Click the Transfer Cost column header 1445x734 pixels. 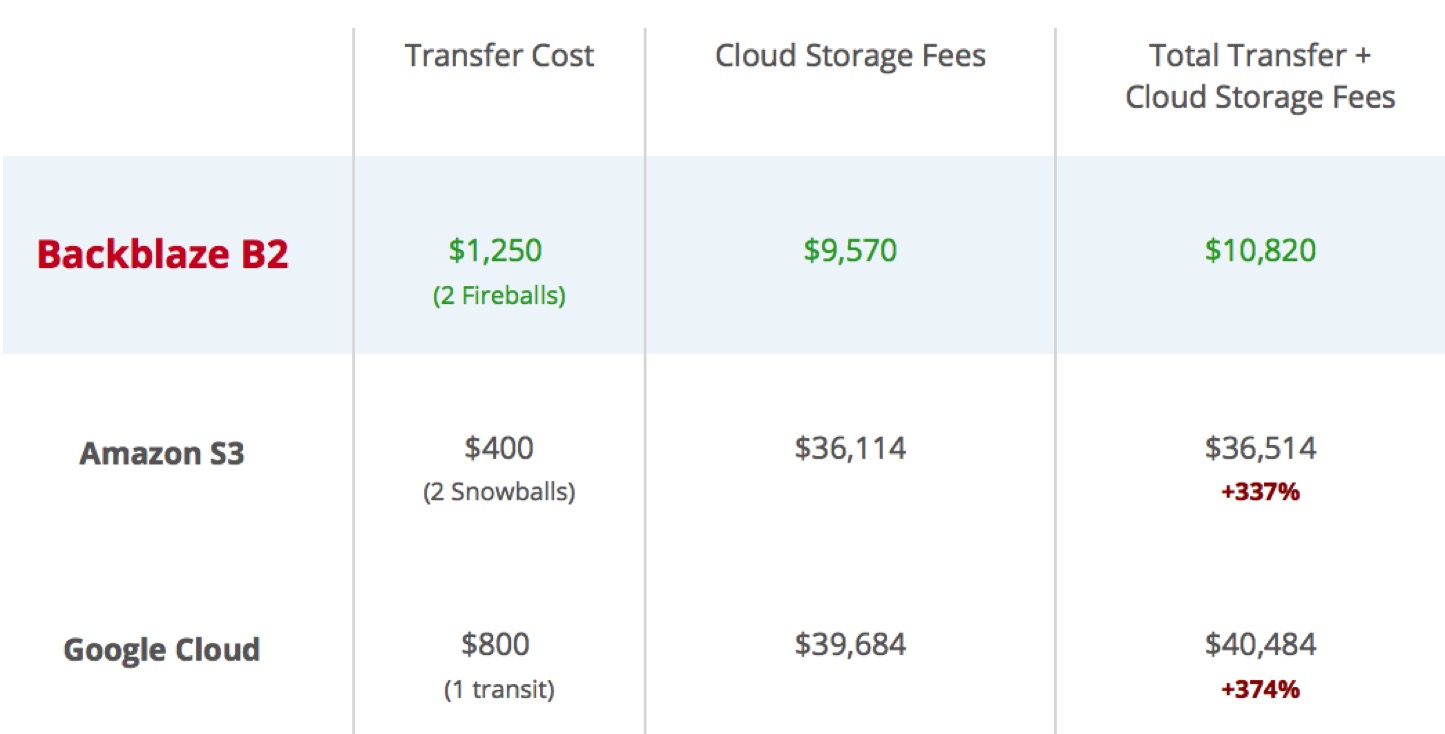pos(499,56)
